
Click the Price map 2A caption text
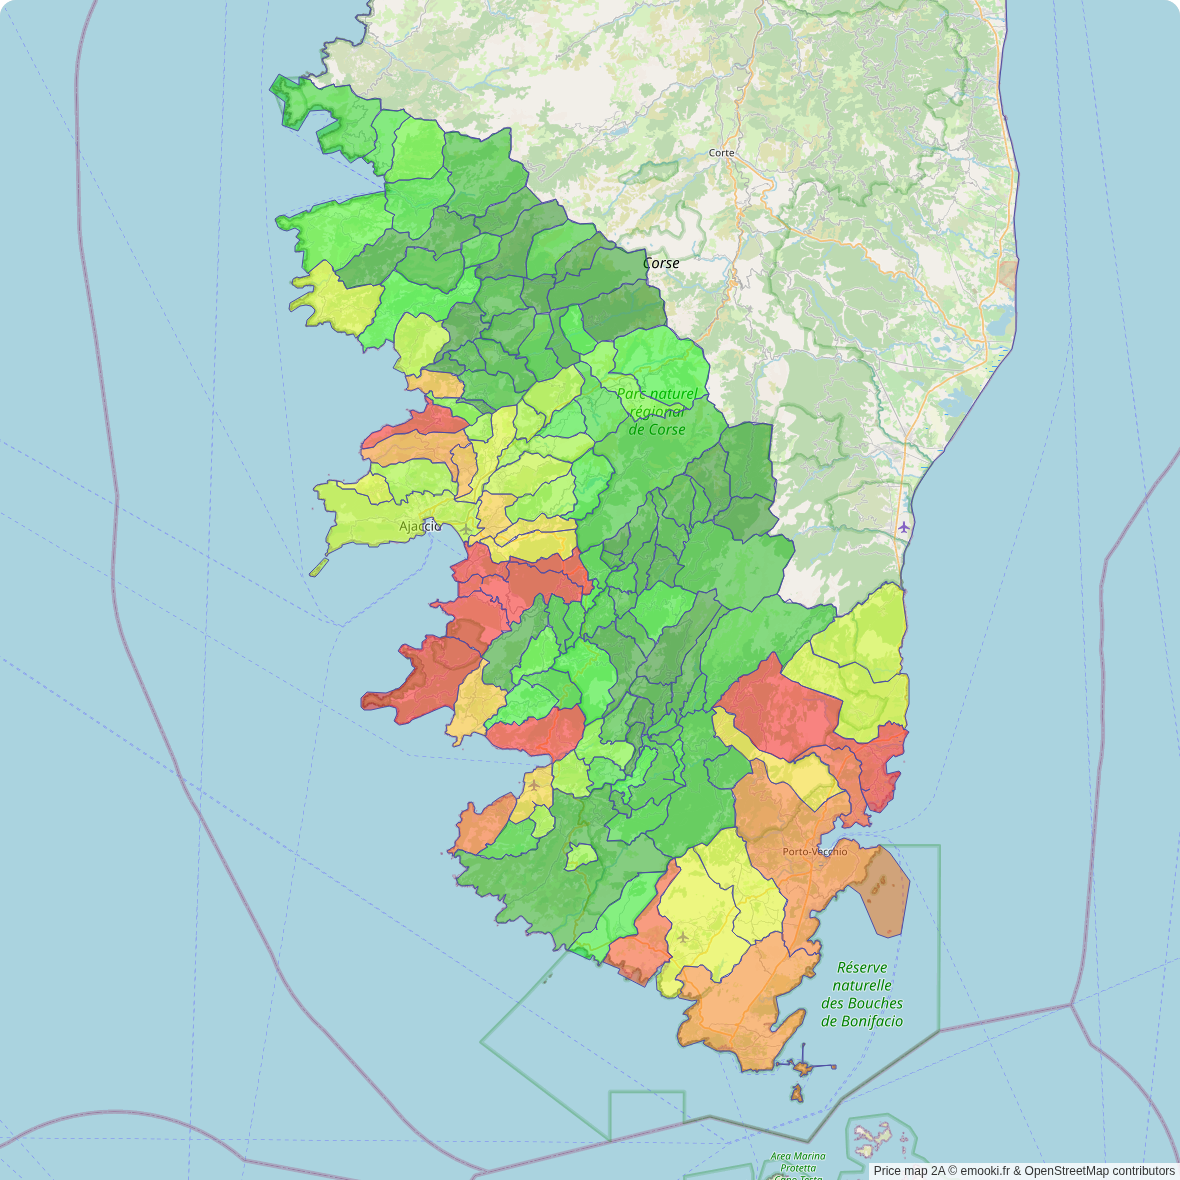(908, 1171)
